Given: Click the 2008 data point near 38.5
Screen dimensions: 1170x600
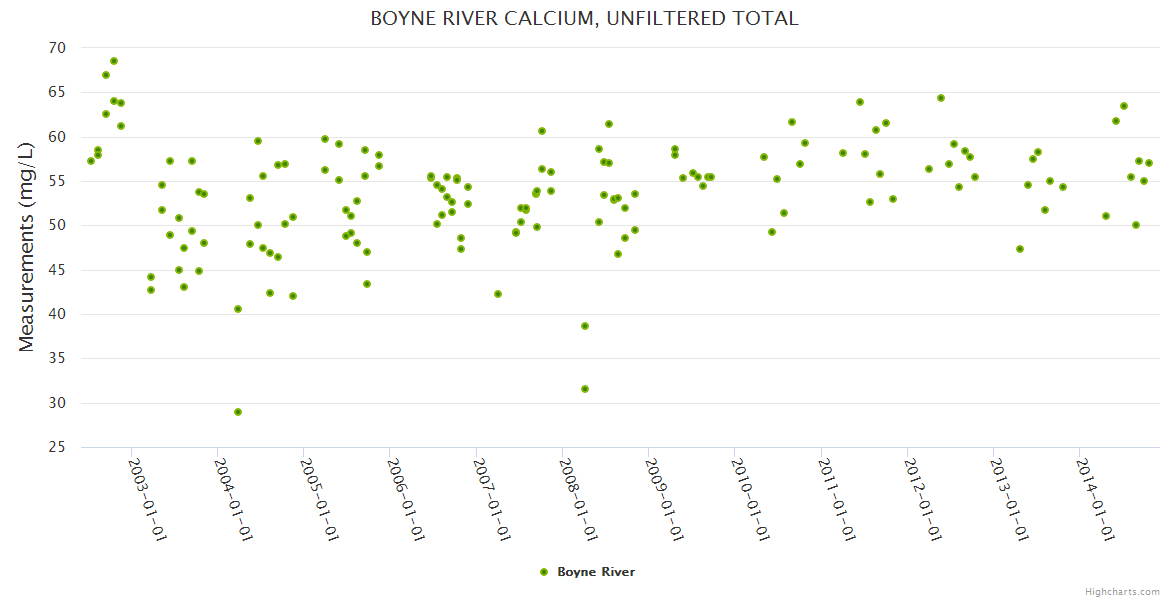Looking at the screenshot, I should (585, 326).
